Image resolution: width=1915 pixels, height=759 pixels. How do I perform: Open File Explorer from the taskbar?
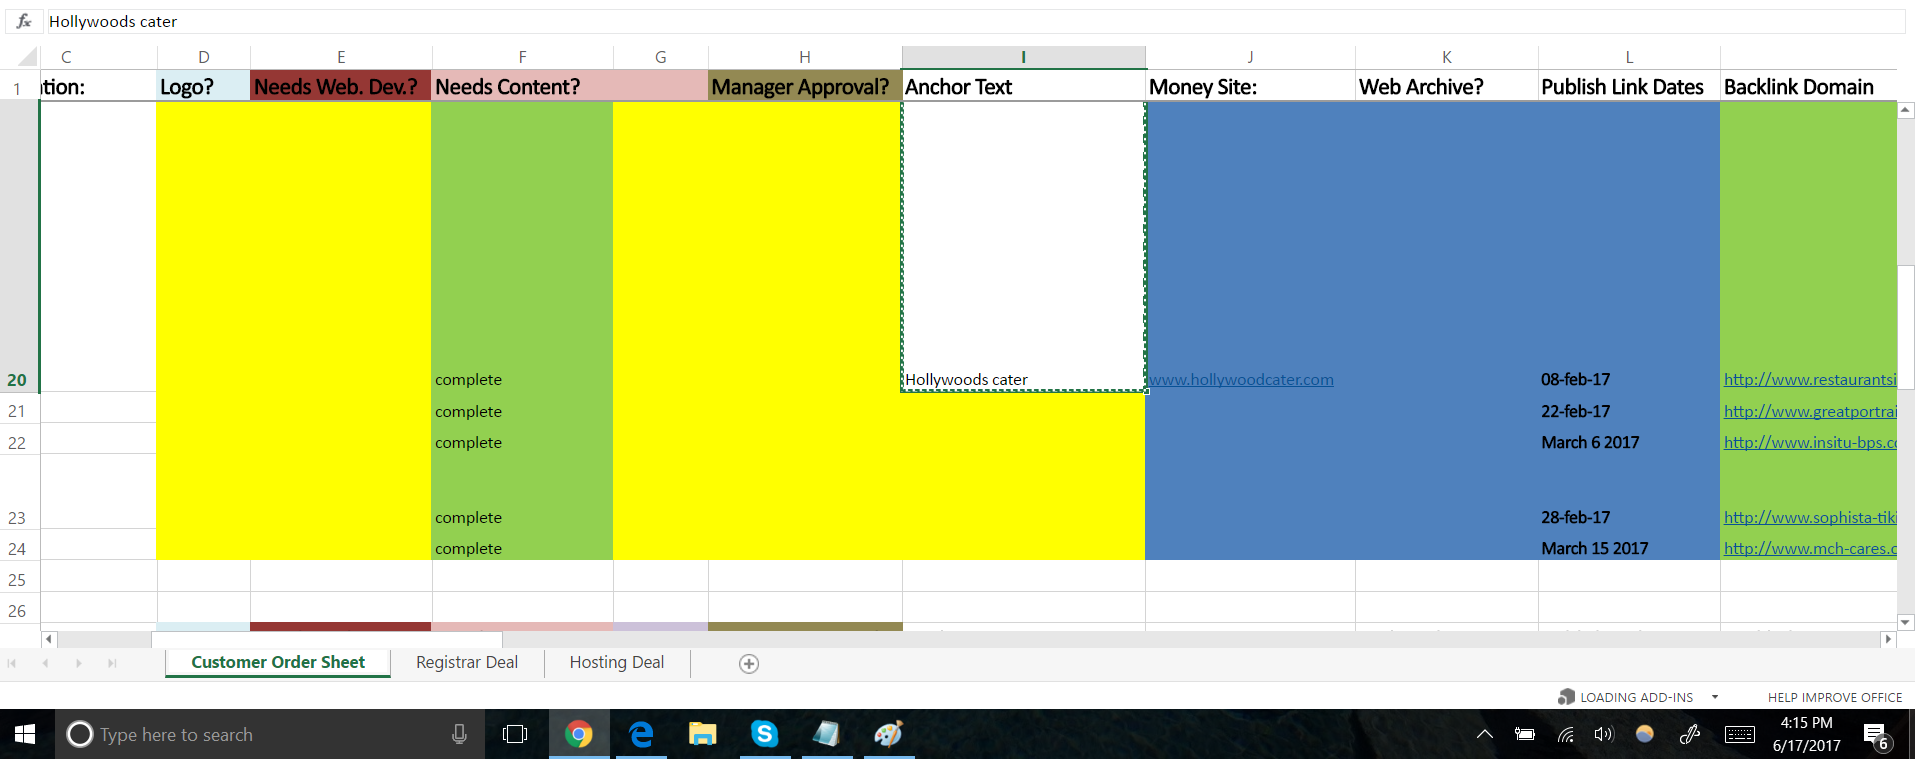tap(702, 735)
